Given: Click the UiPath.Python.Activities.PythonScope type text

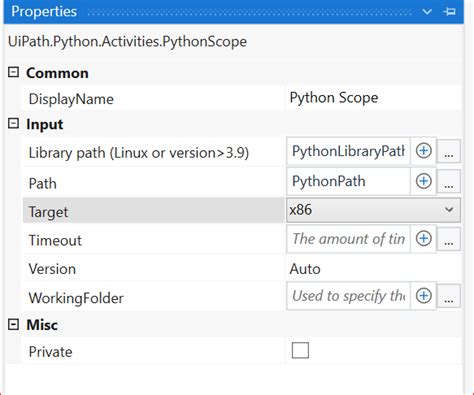Looking at the screenshot, I should [127, 42].
